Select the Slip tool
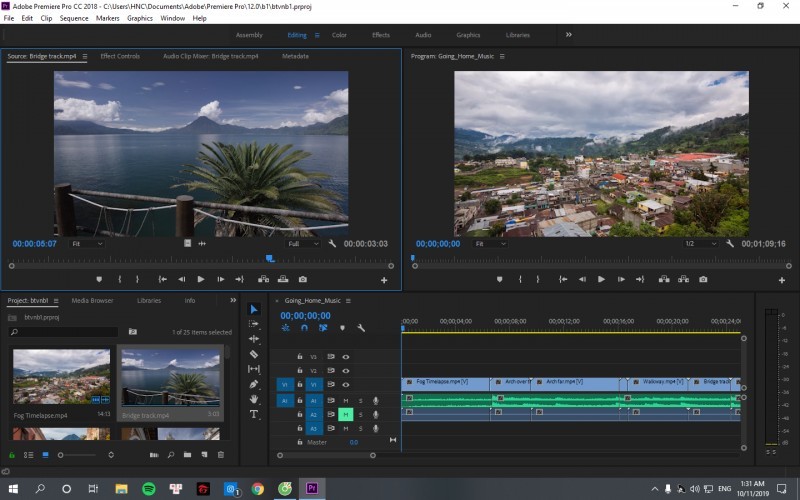The height and width of the screenshot is (500, 800). coord(254,369)
